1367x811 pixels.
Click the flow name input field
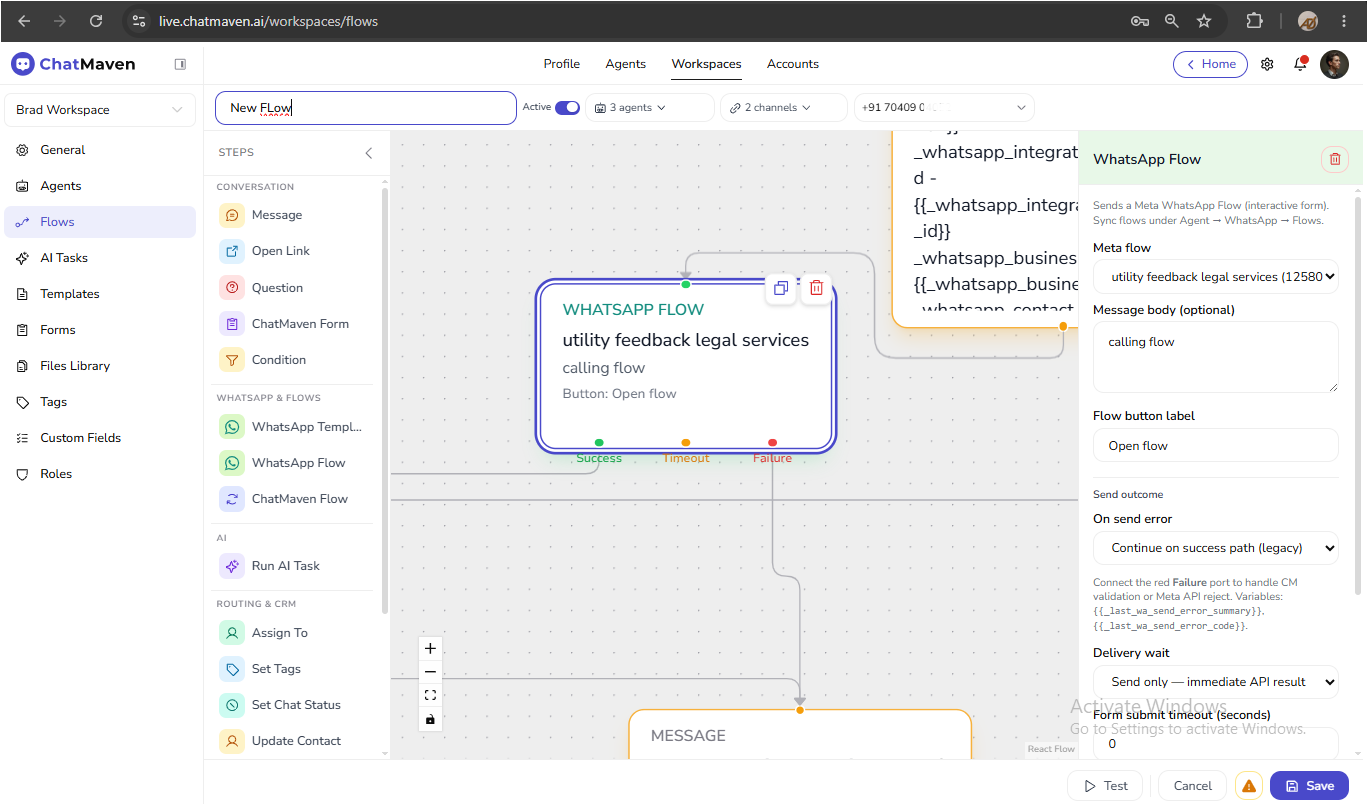click(366, 108)
